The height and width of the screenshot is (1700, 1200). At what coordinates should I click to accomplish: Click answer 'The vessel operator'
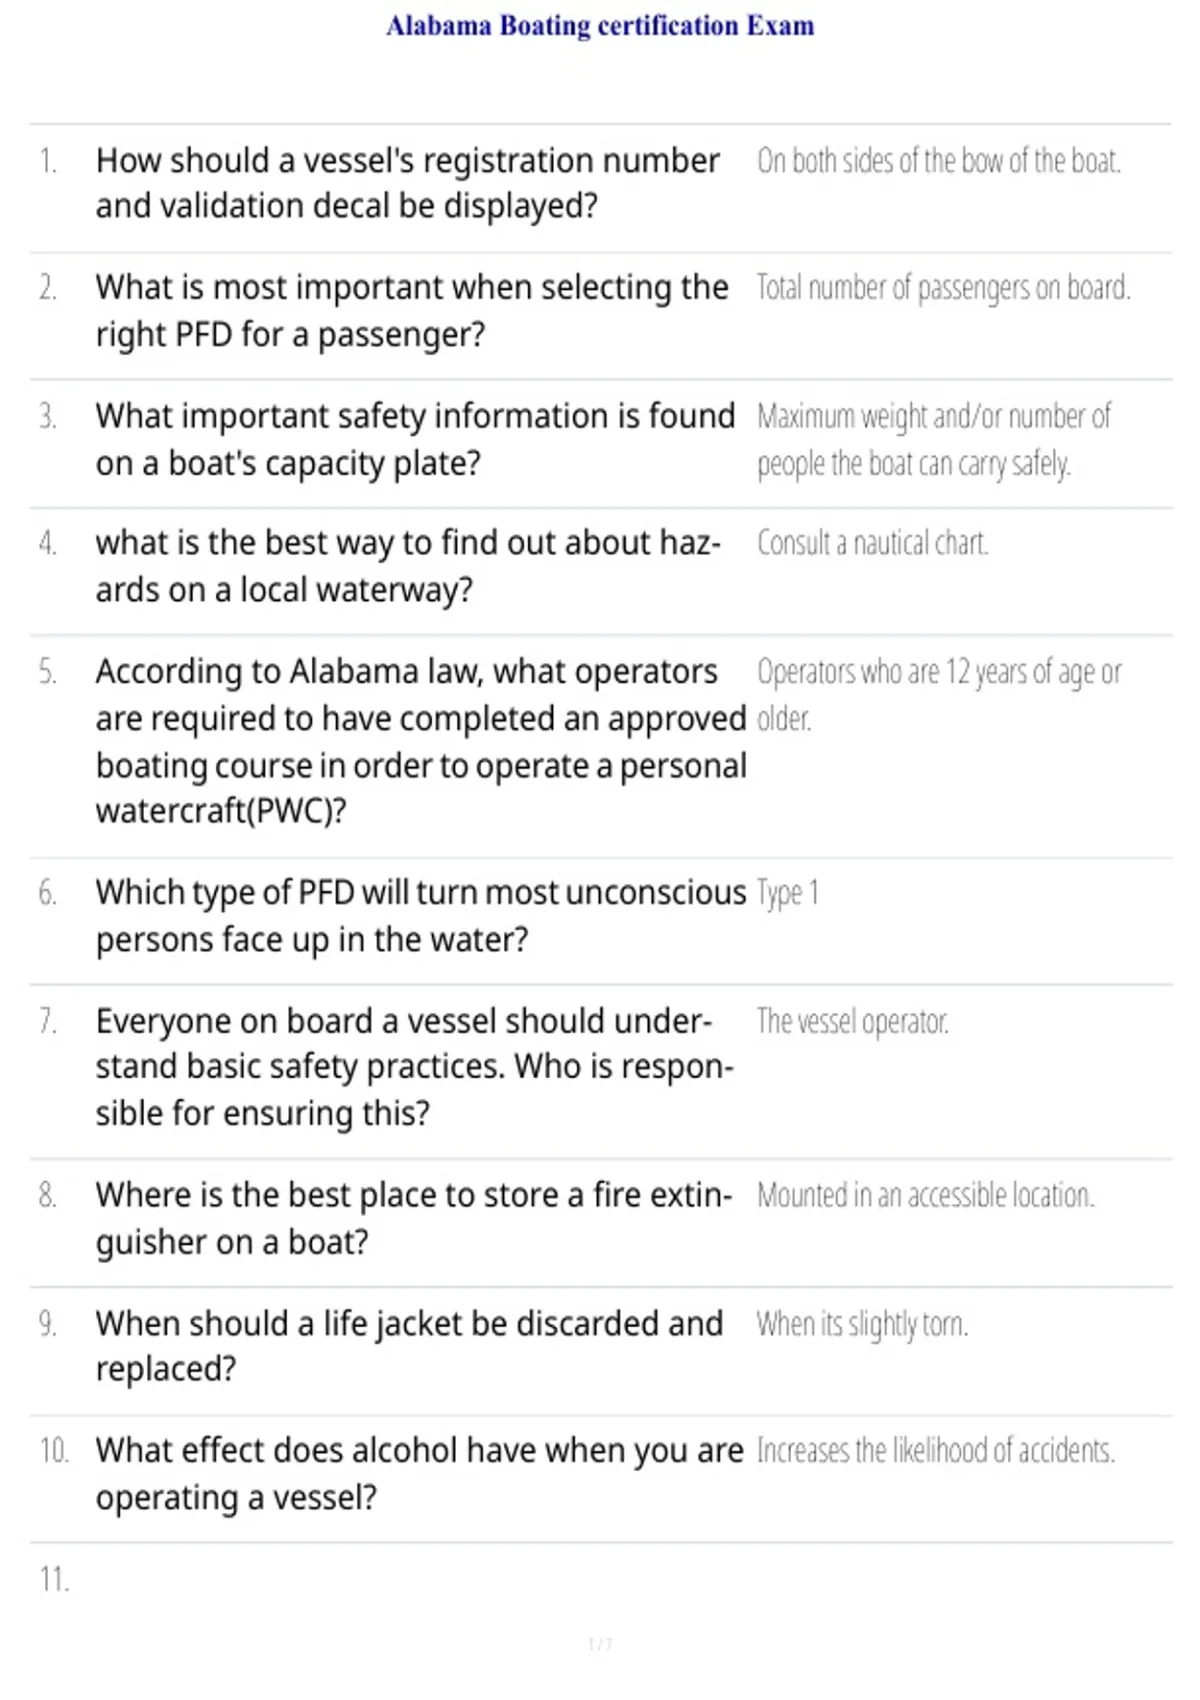pyautogui.click(x=853, y=1021)
